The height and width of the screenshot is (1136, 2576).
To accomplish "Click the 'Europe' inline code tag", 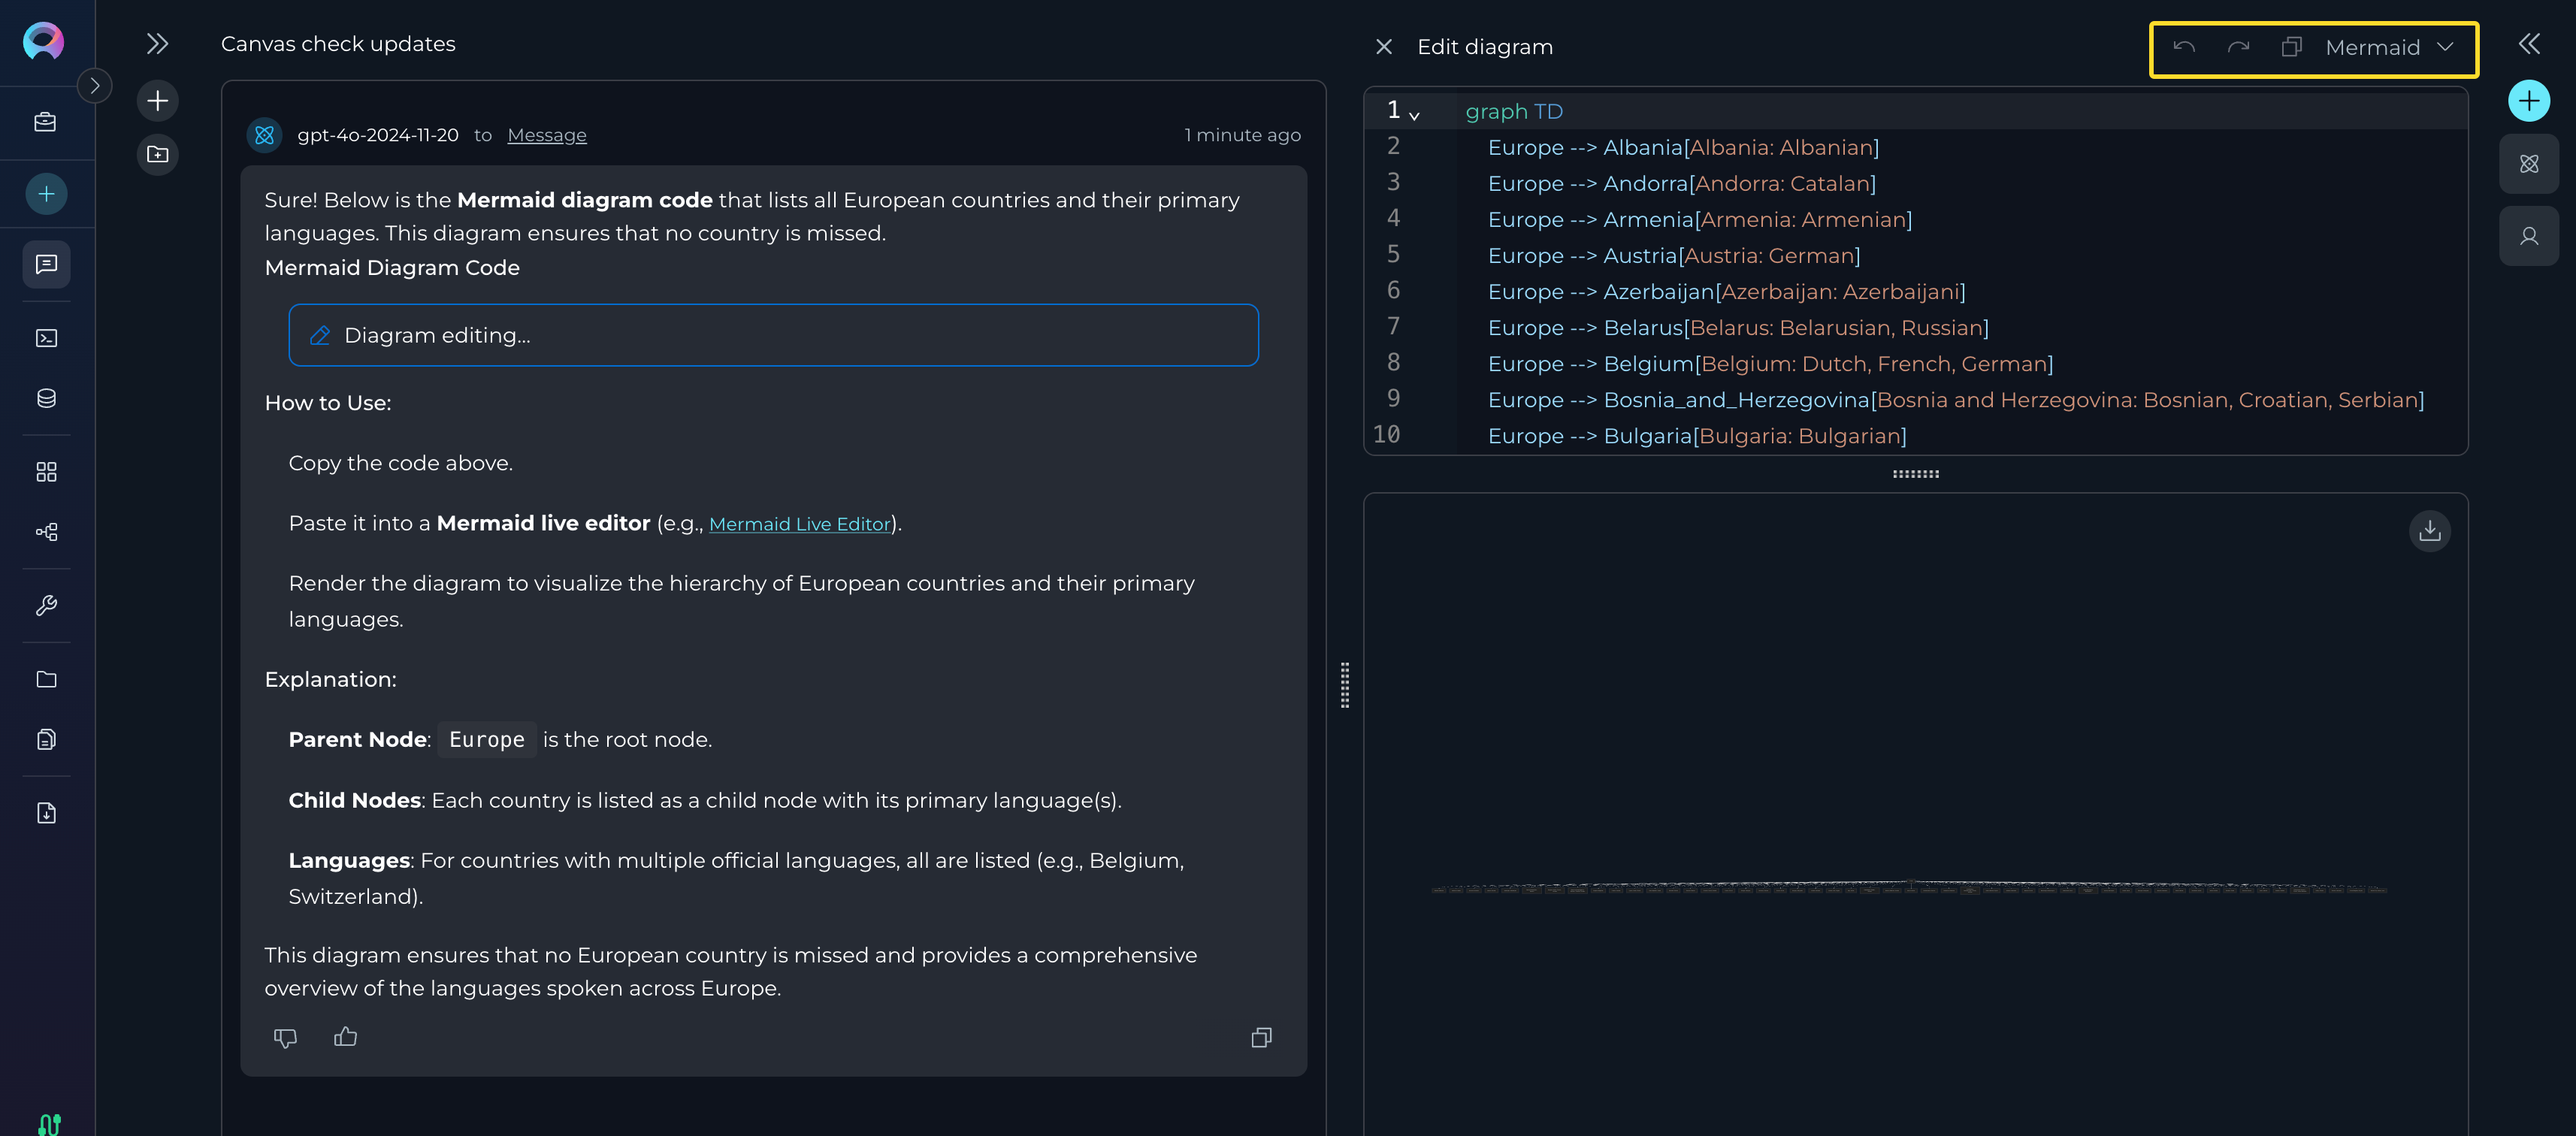I will coord(486,740).
